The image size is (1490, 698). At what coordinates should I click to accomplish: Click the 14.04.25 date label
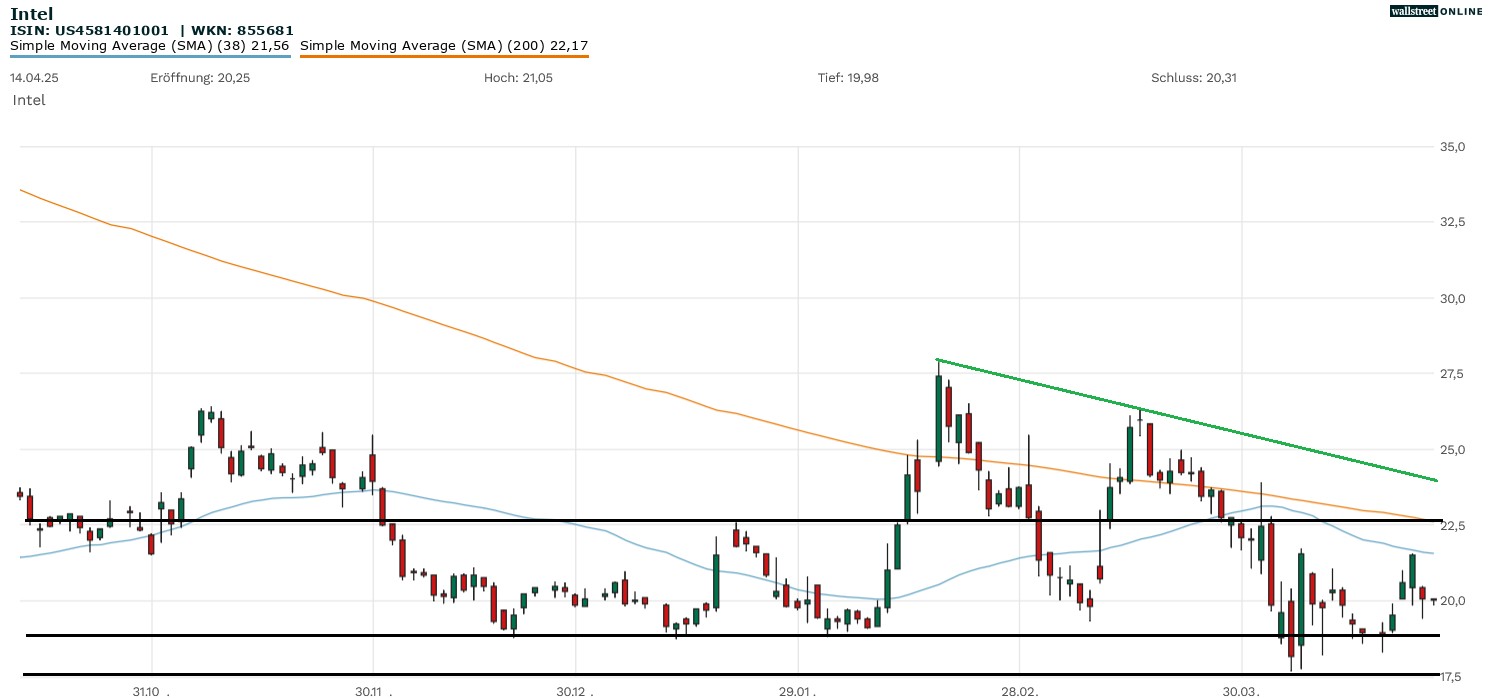point(30,78)
